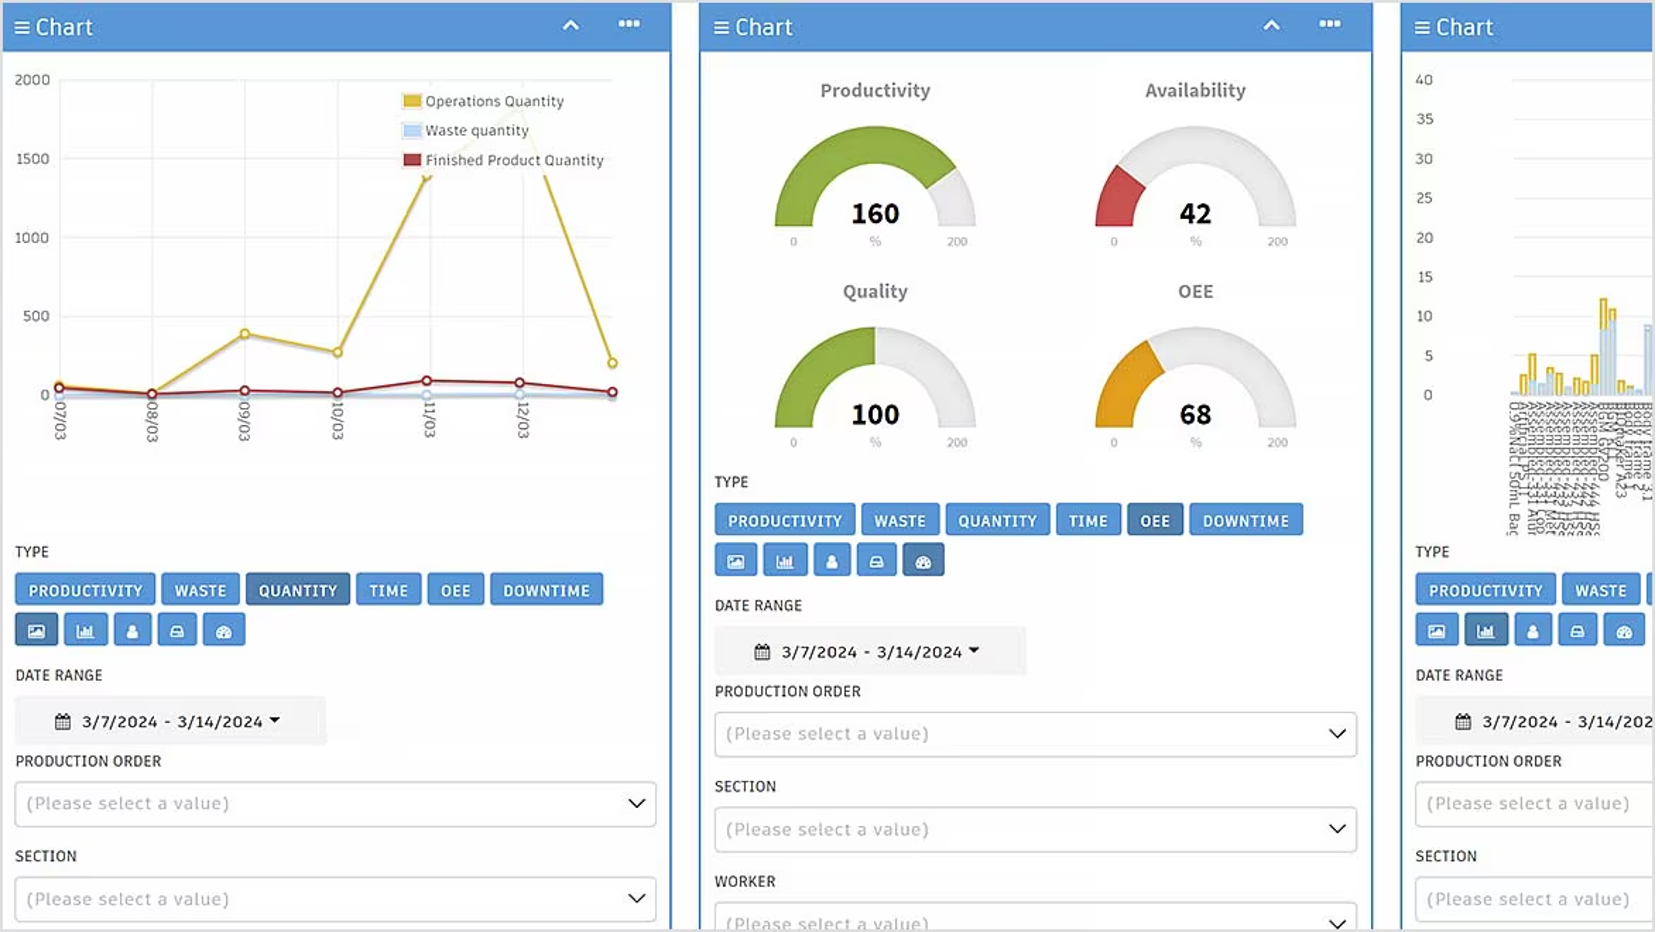Switch gauge panel to QUANTITY type

pos(998,520)
